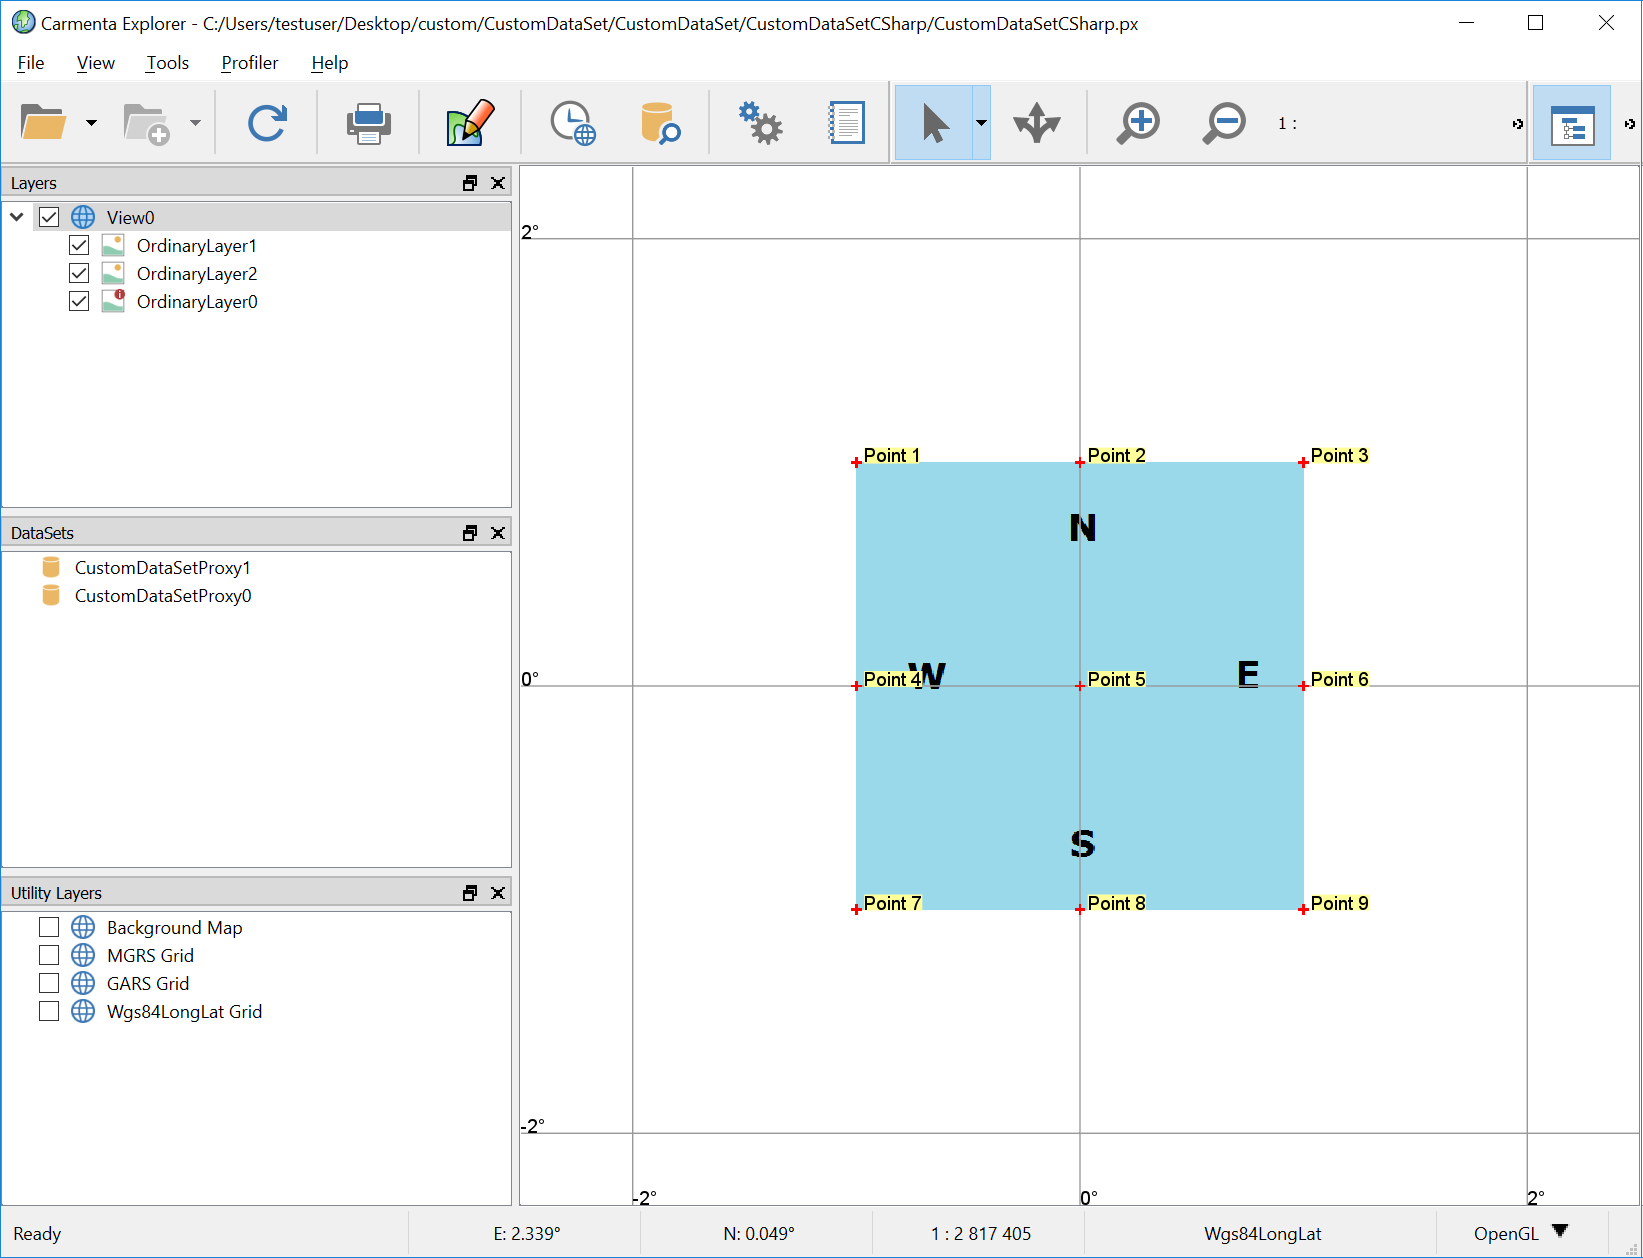The image size is (1643, 1258).
Task: Select CustomDataSetProxy1 in DataSets panel
Action: click(x=162, y=568)
